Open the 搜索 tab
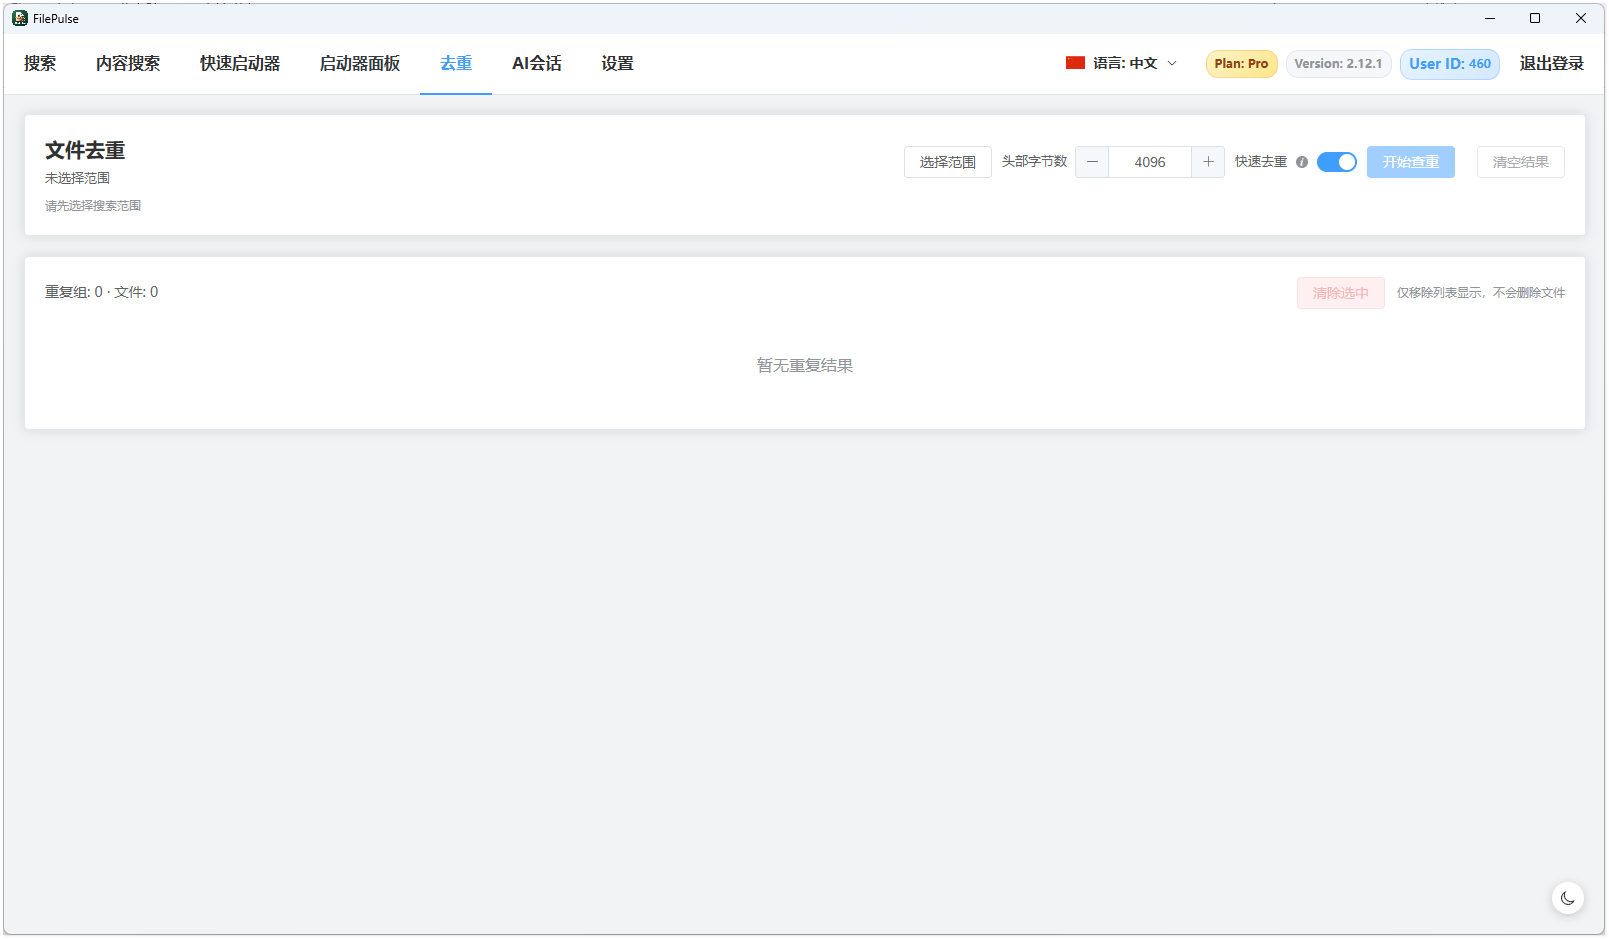The image size is (1609, 939). click(40, 64)
